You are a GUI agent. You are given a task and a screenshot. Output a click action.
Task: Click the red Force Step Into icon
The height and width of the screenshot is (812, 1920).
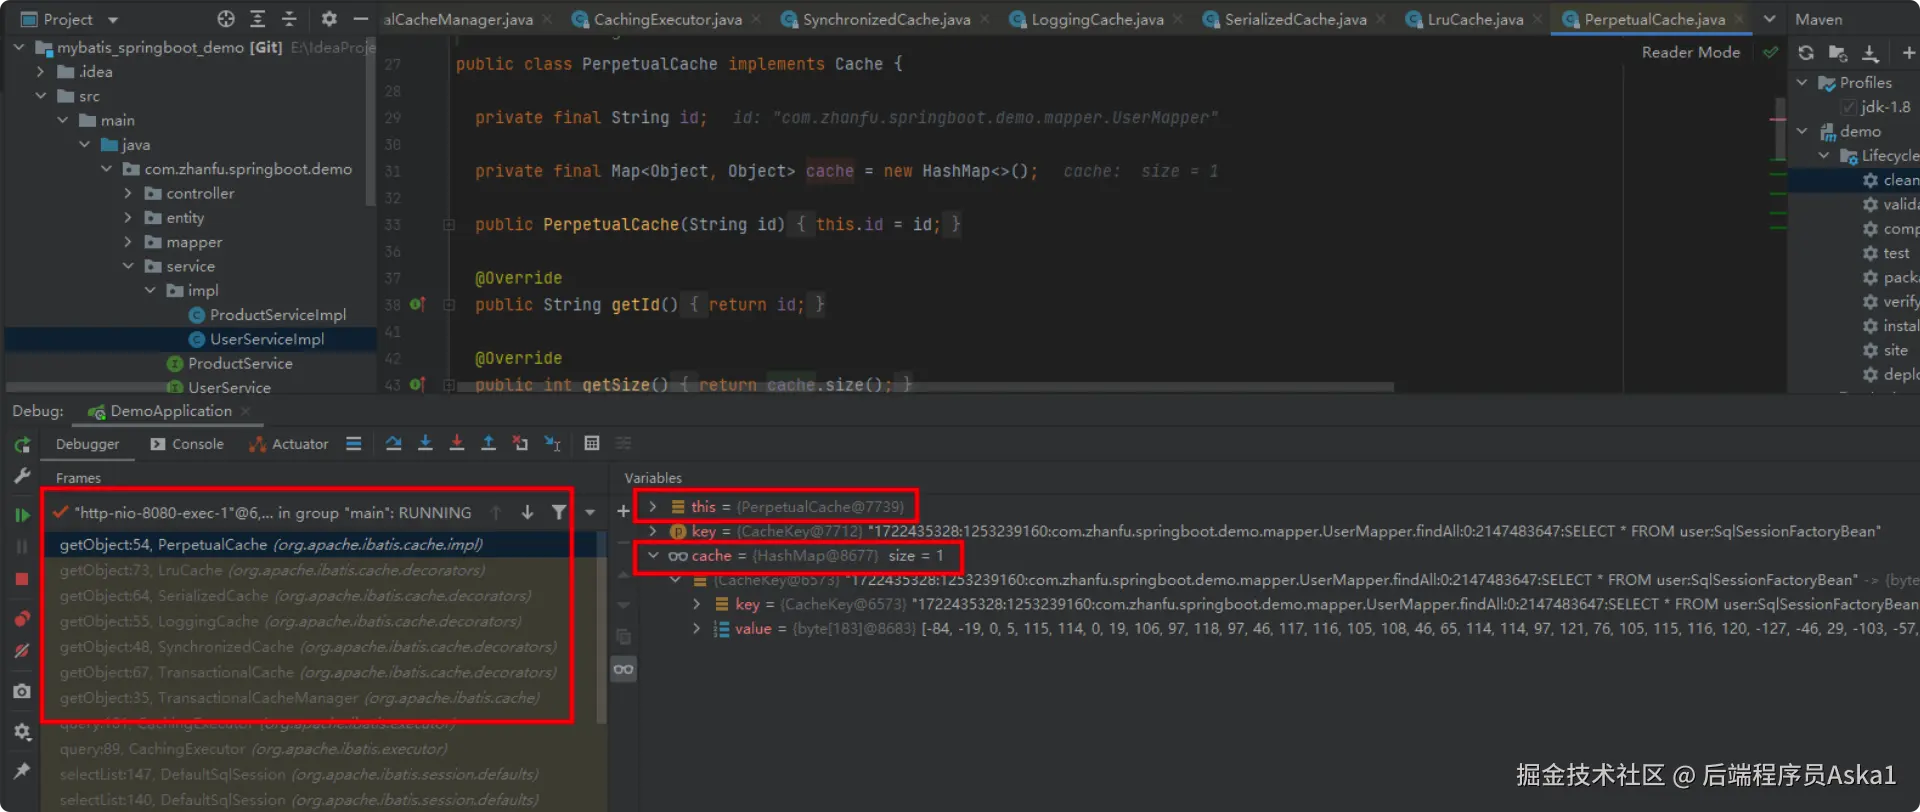[x=457, y=443]
